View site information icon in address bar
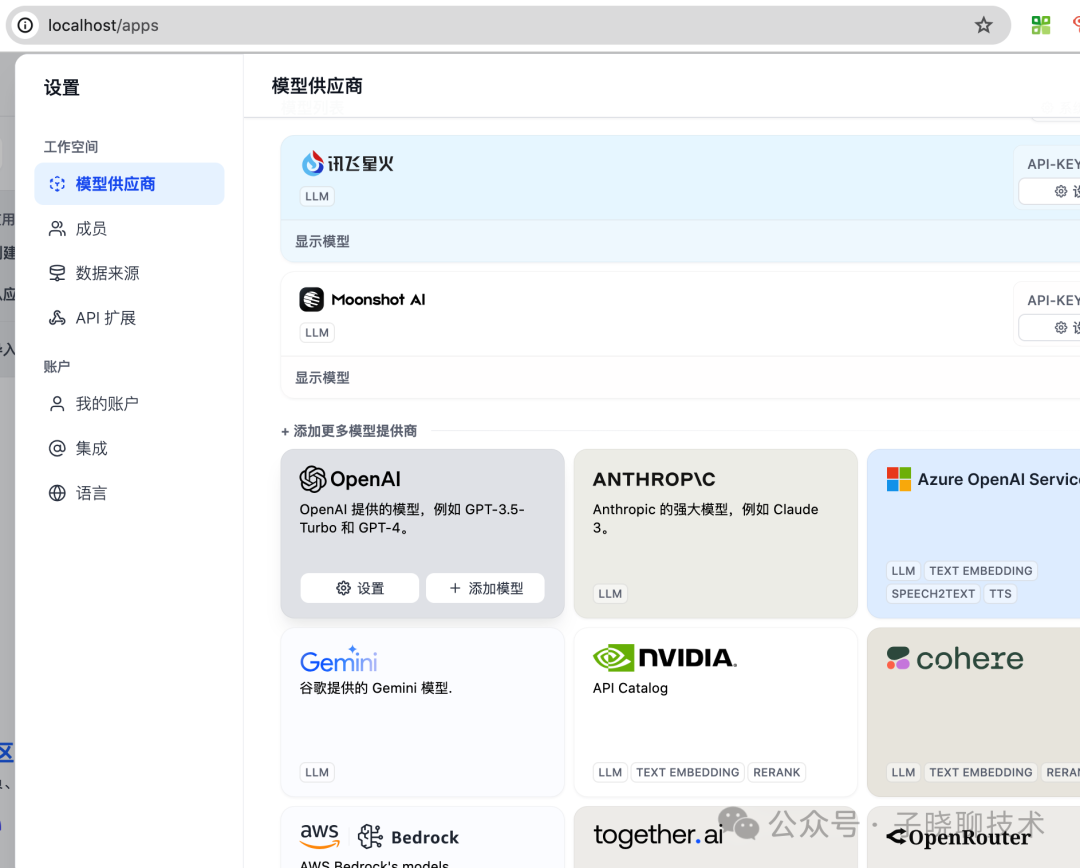 pyautogui.click(x=25, y=25)
